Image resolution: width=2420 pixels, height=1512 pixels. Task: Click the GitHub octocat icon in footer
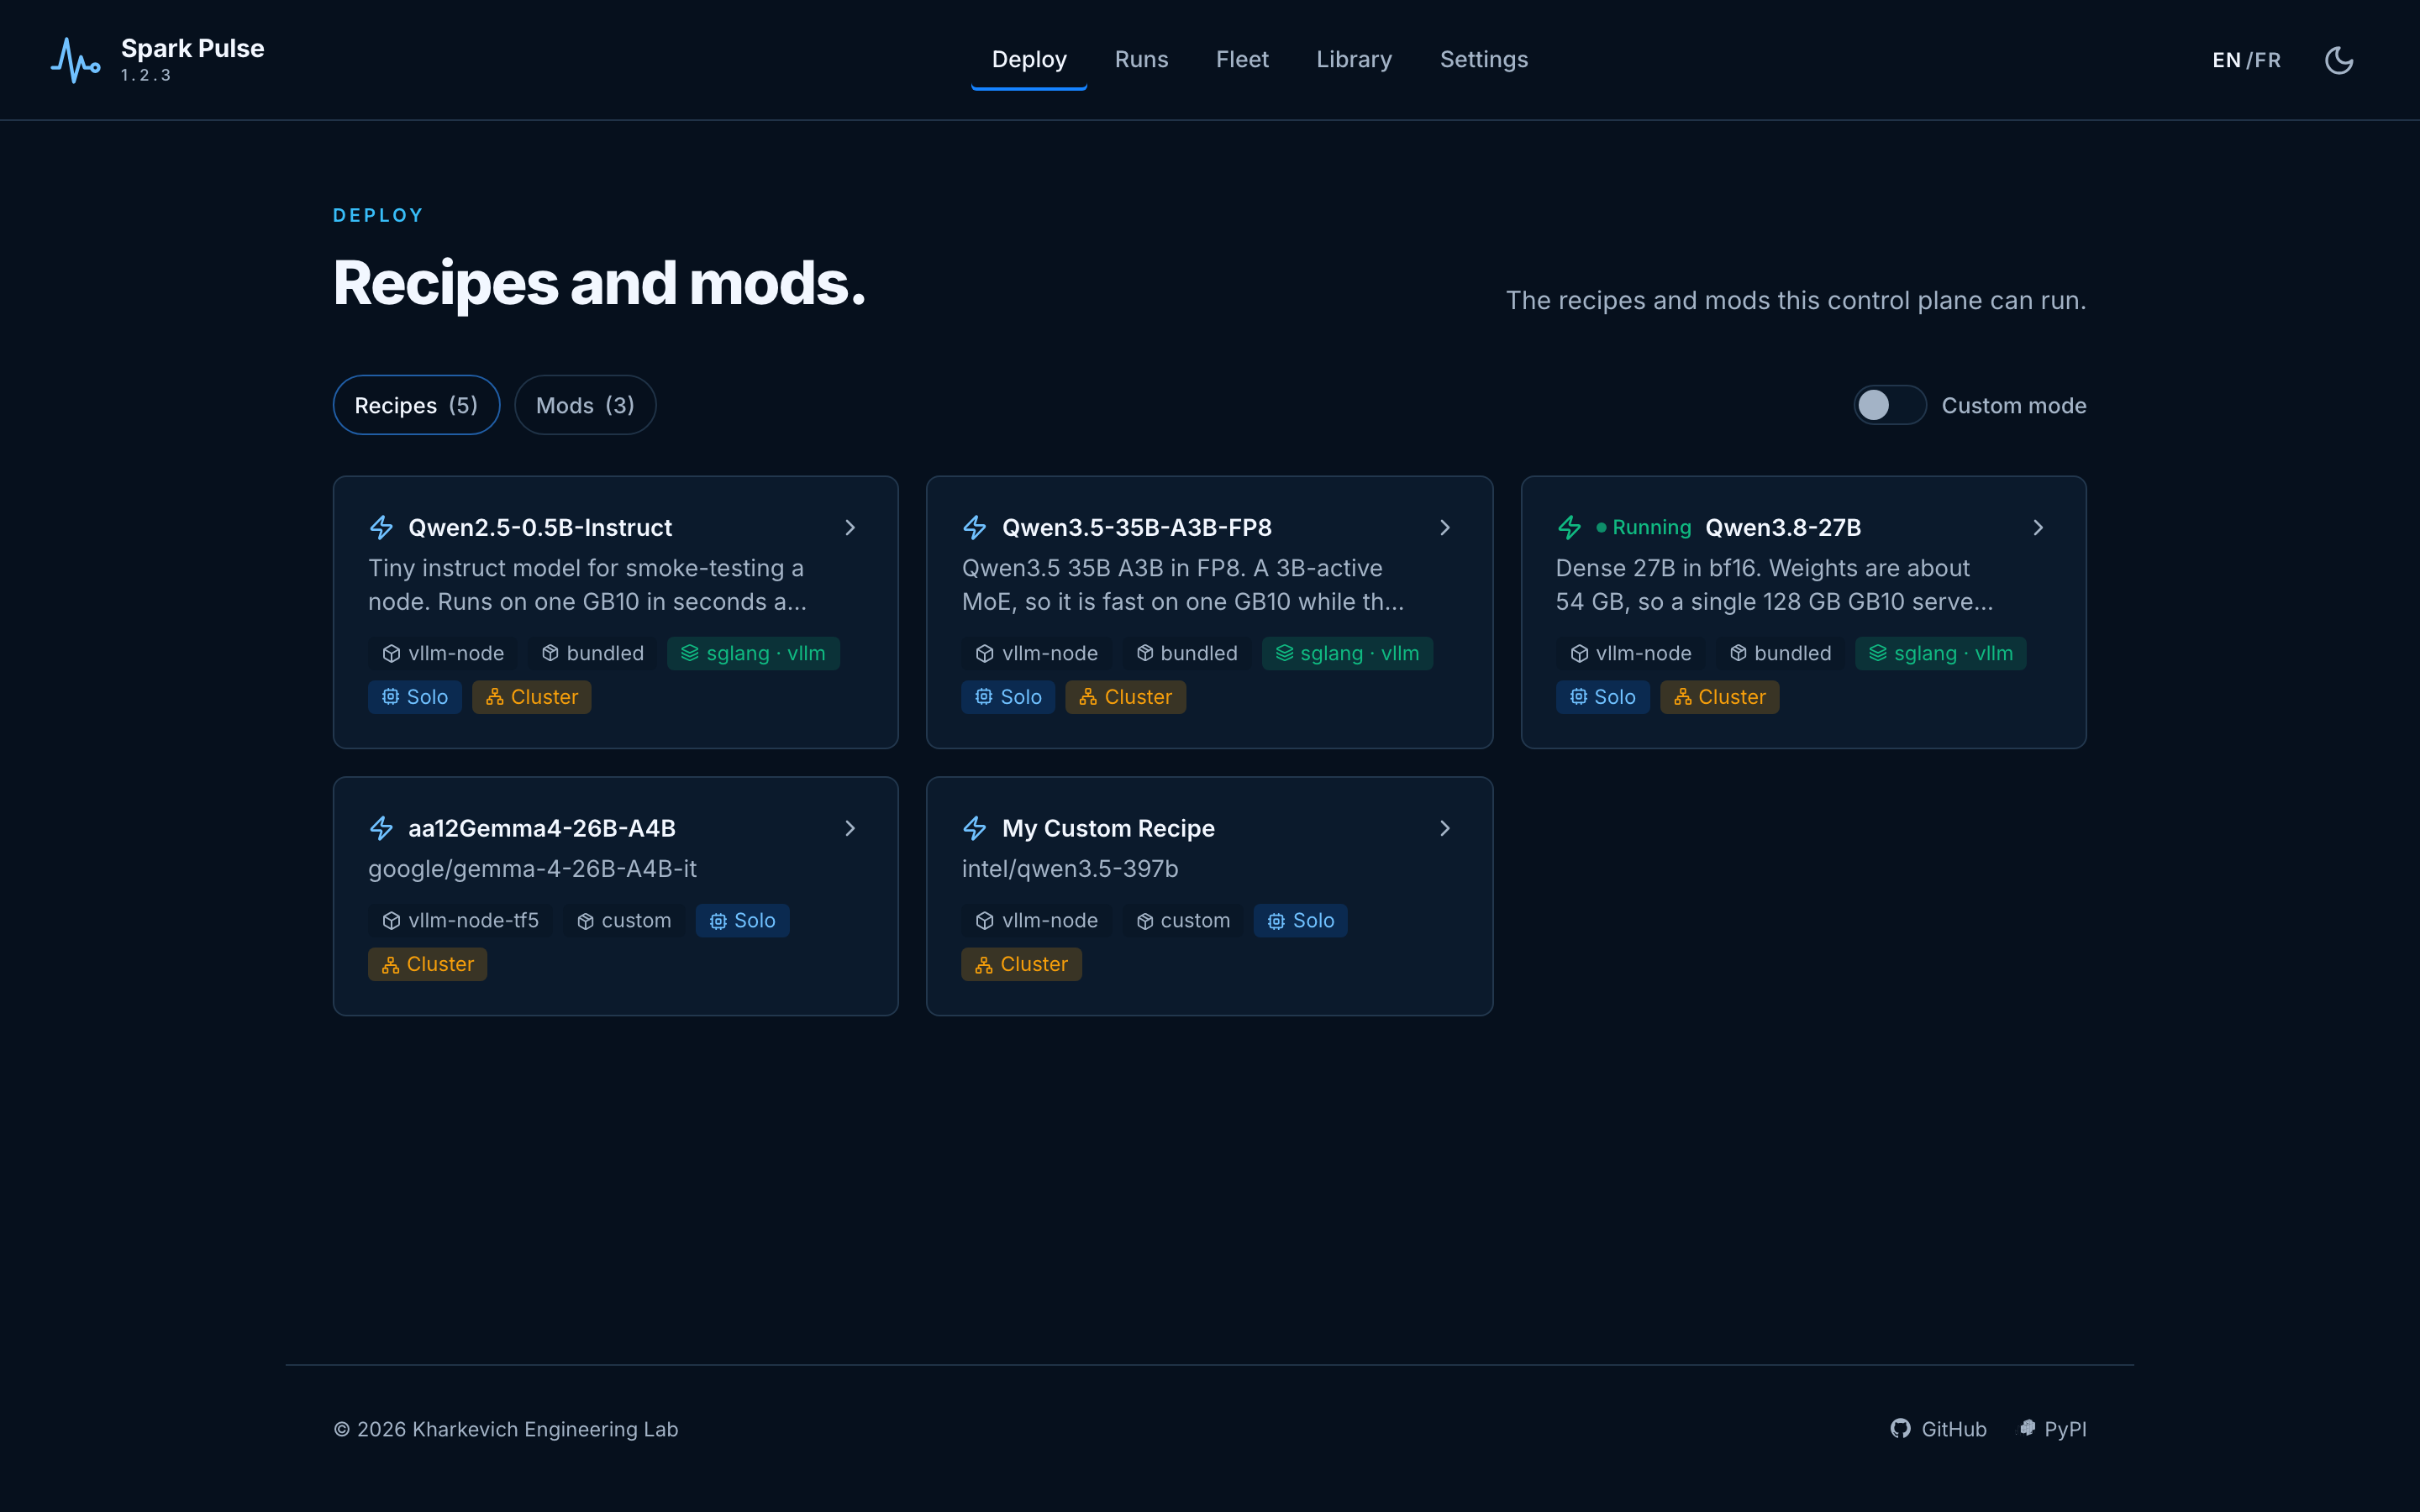click(1900, 1428)
